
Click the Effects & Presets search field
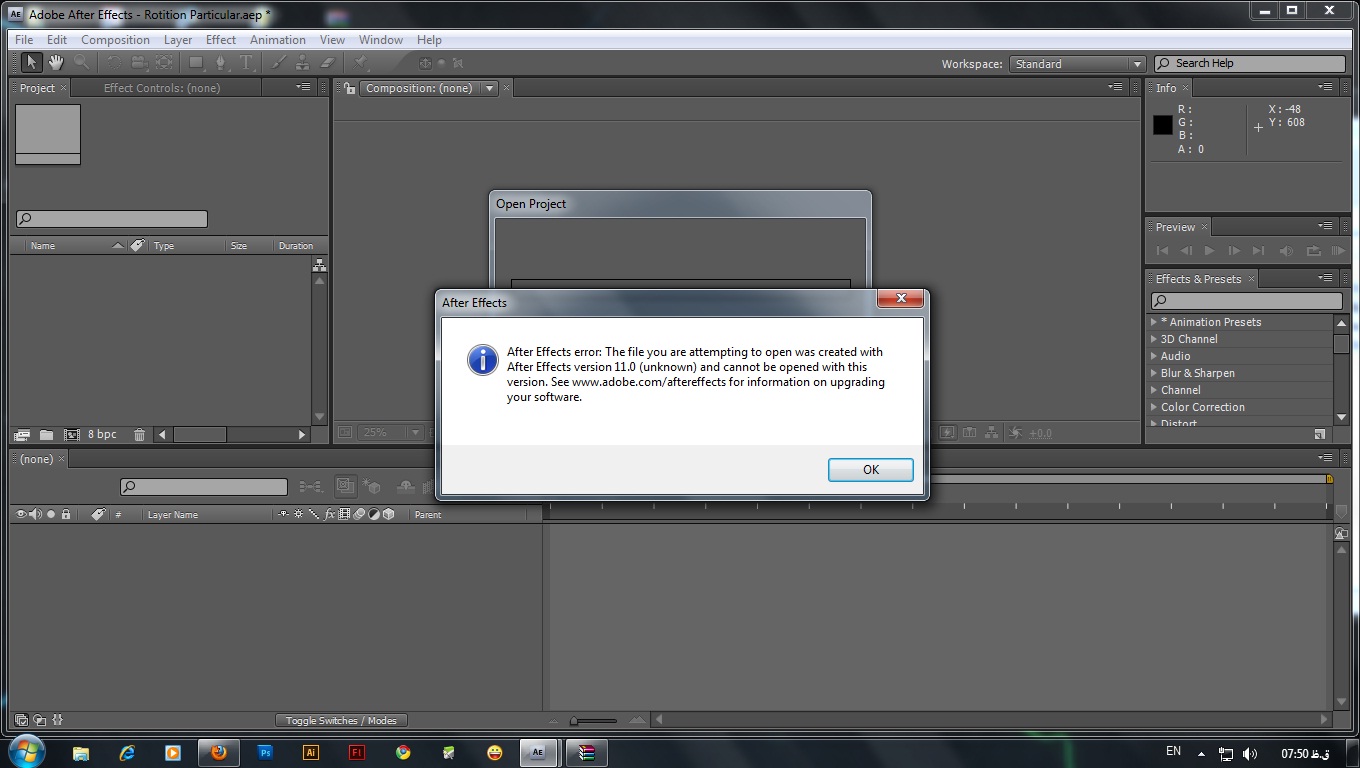click(1246, 300)
